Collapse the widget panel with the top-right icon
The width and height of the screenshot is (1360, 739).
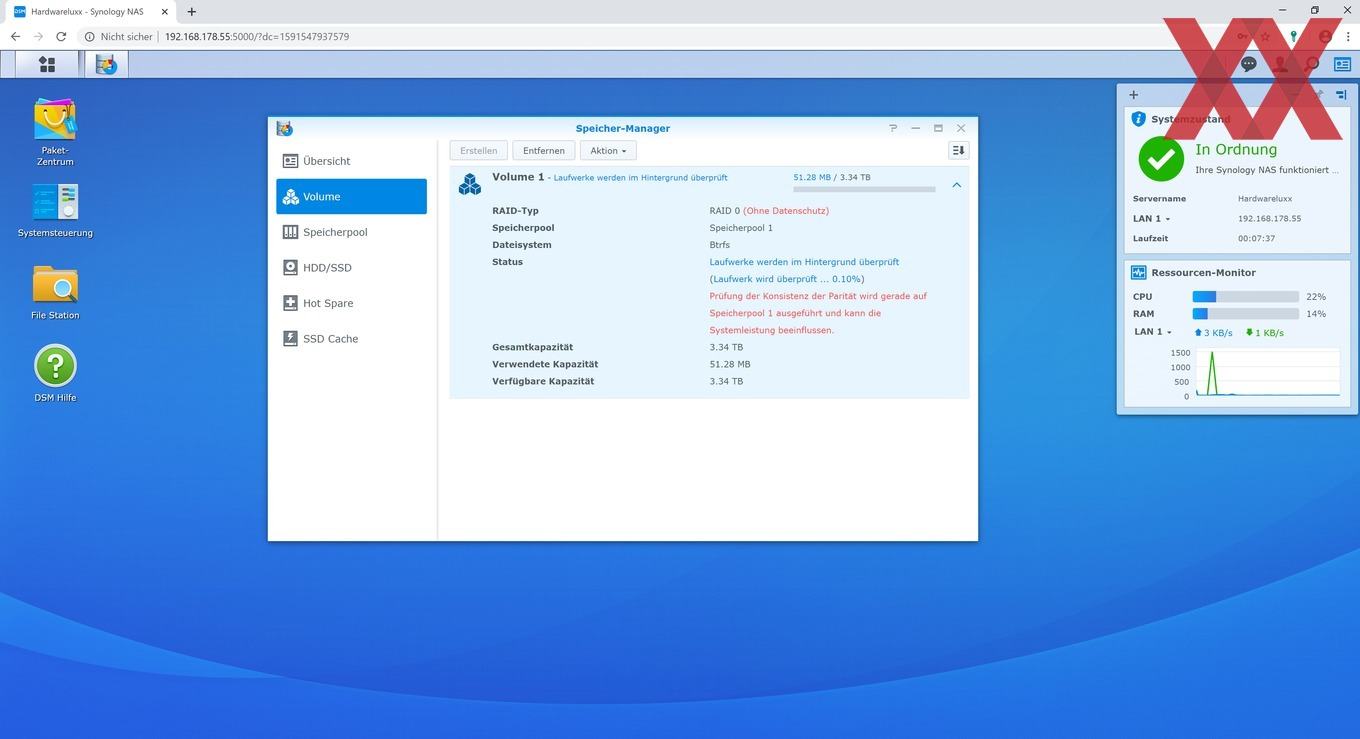[1342, 95]
